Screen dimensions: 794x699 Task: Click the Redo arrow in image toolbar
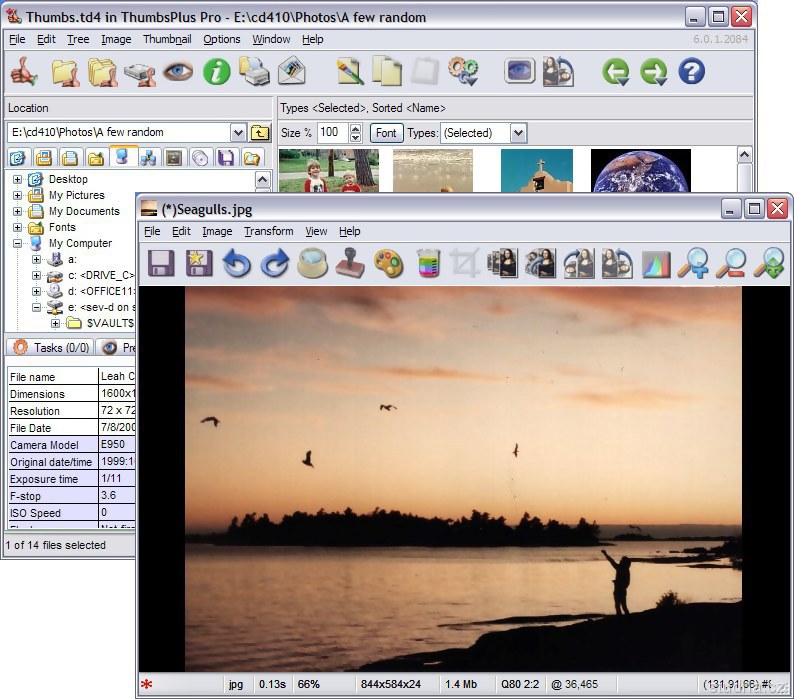click(274, 263)
